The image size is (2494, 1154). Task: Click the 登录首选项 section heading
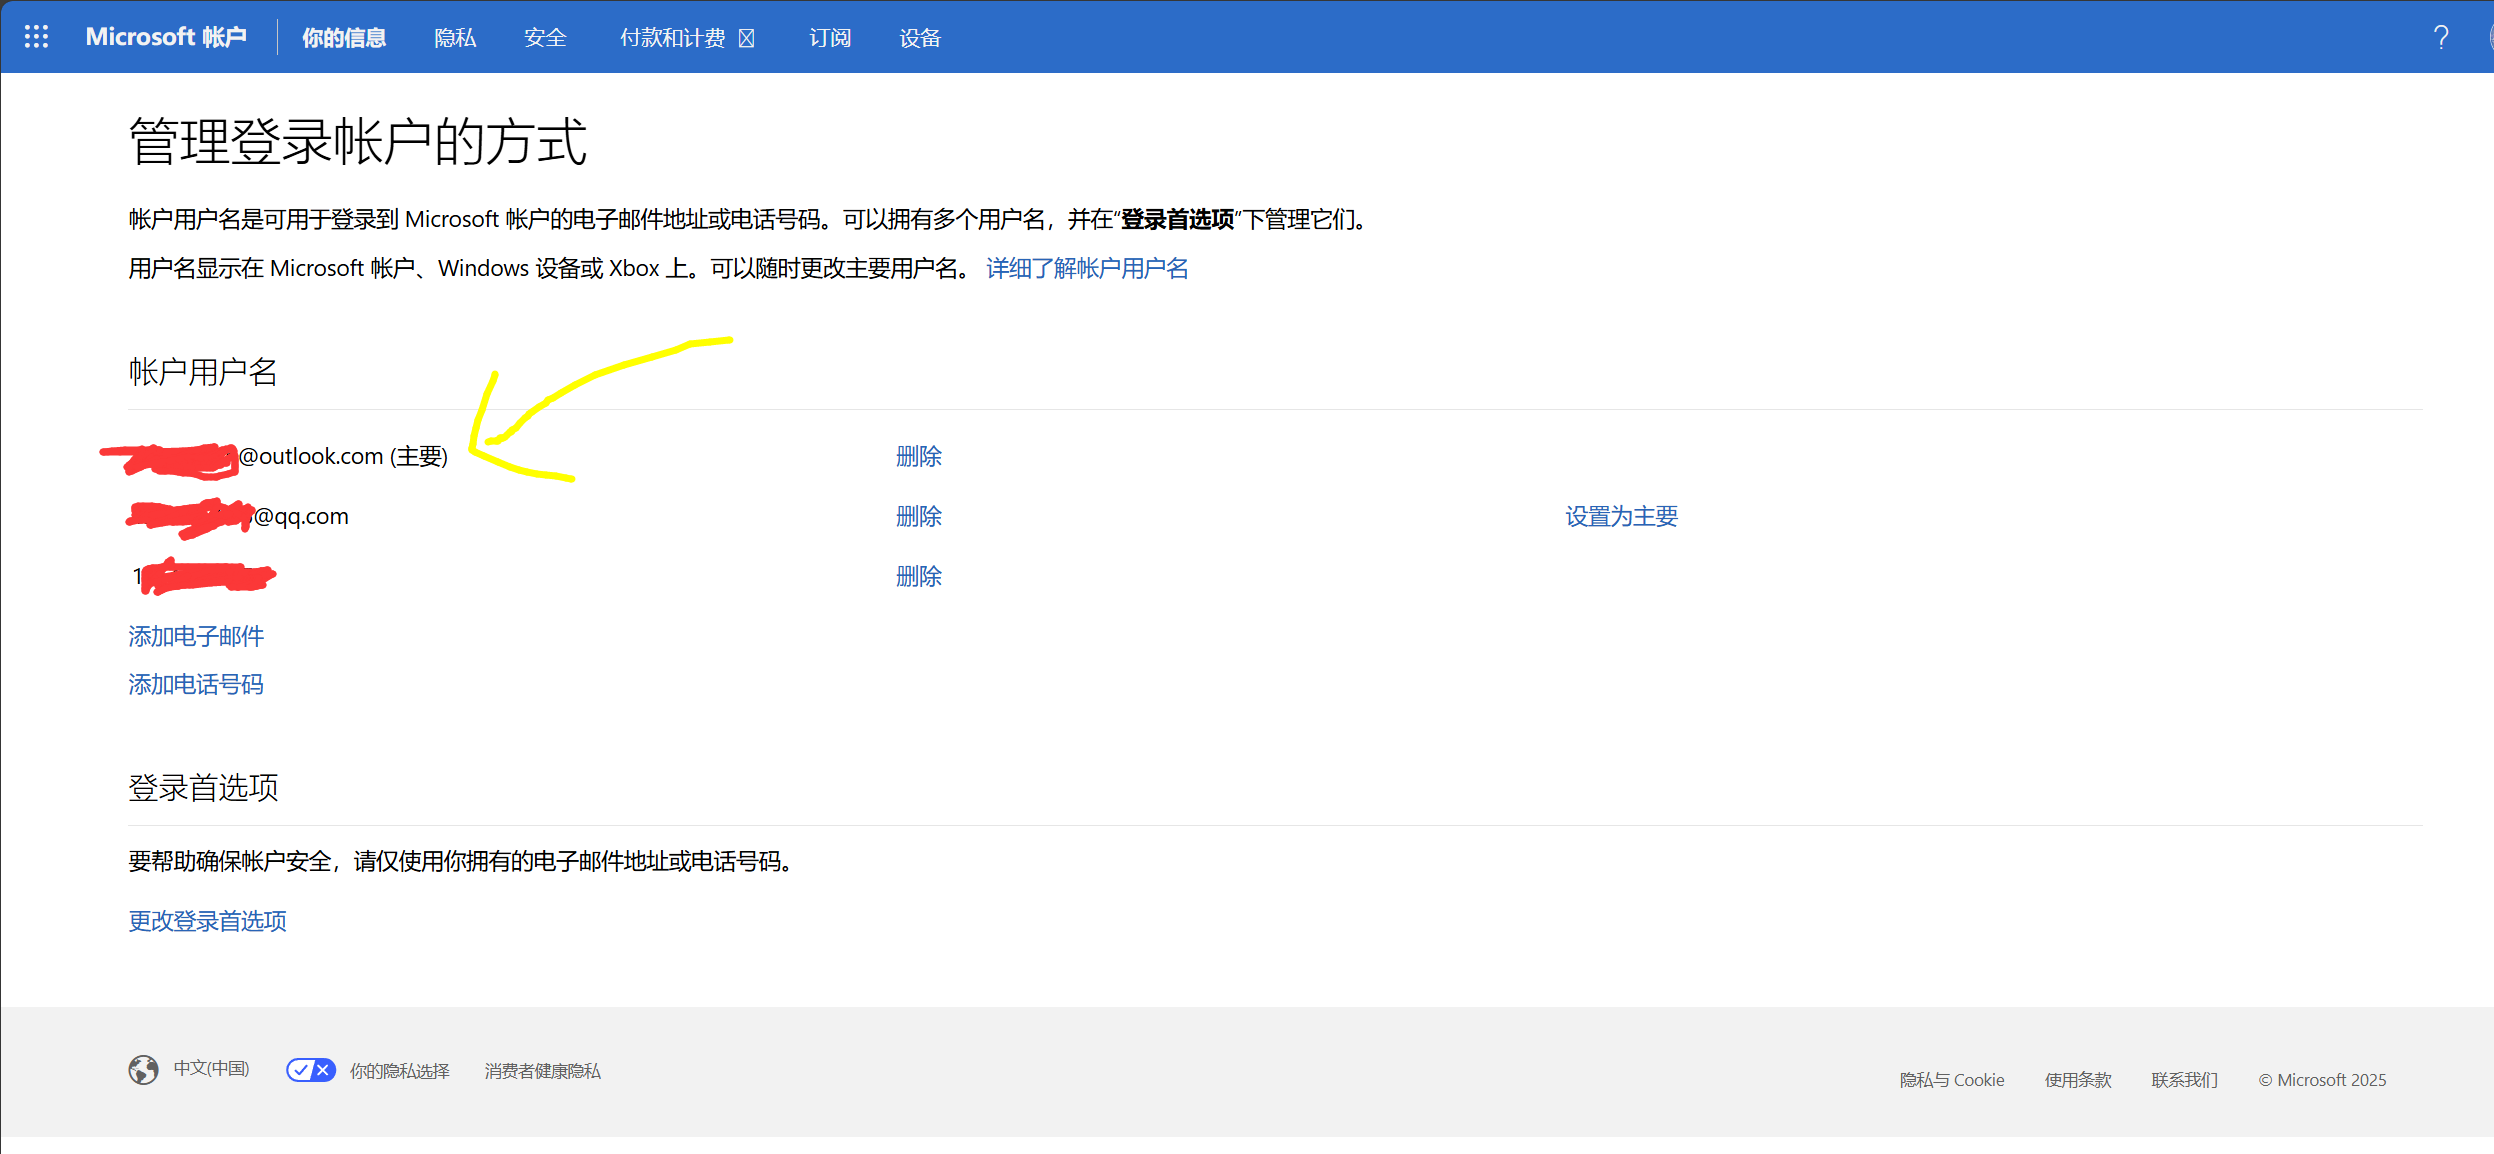[x=203, y=788]
